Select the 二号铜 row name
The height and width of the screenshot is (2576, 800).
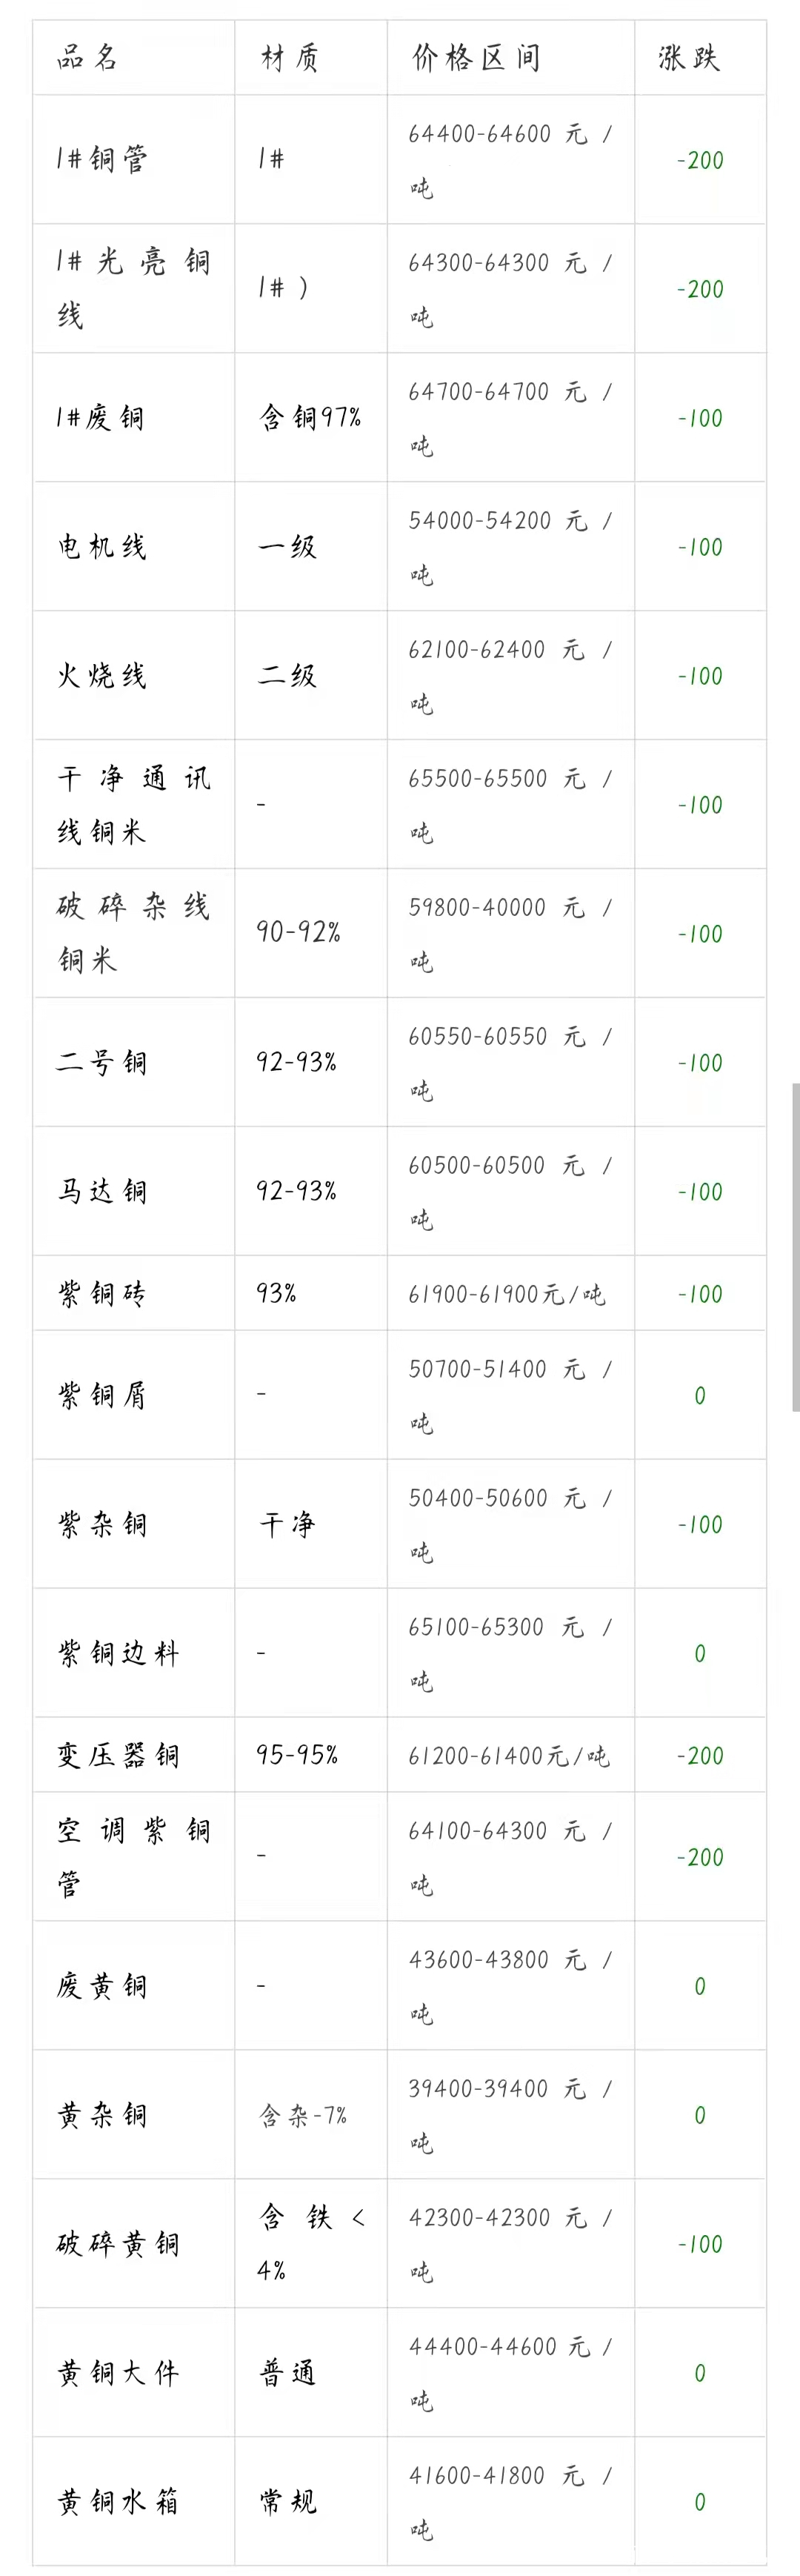[x=101, y=1062]
